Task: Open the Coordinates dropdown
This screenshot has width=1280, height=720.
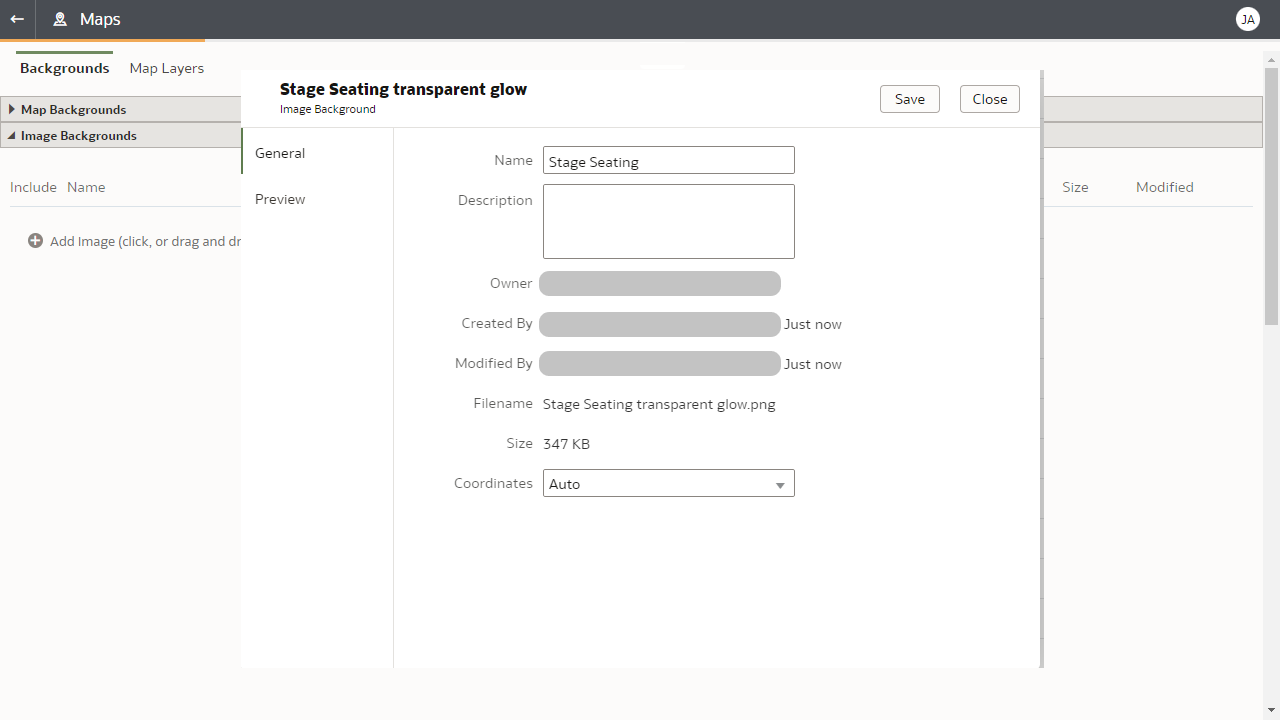Action: tap(668, 484)
